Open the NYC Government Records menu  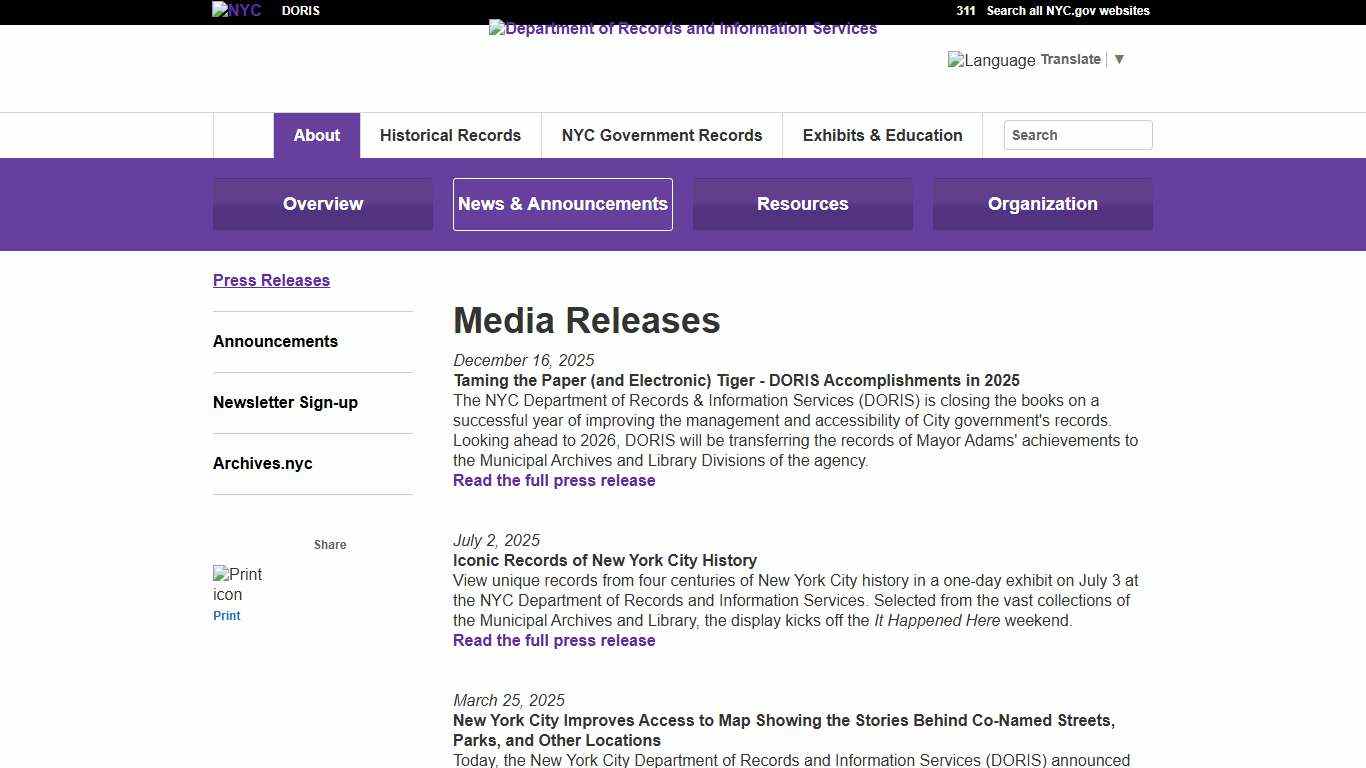click(662, 135)
